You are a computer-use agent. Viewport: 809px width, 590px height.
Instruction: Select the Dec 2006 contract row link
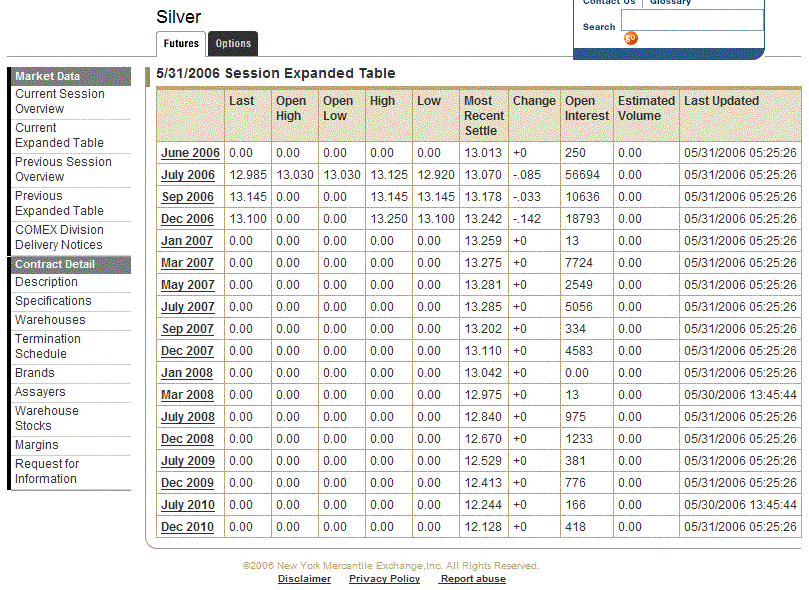tap(188, 219)
